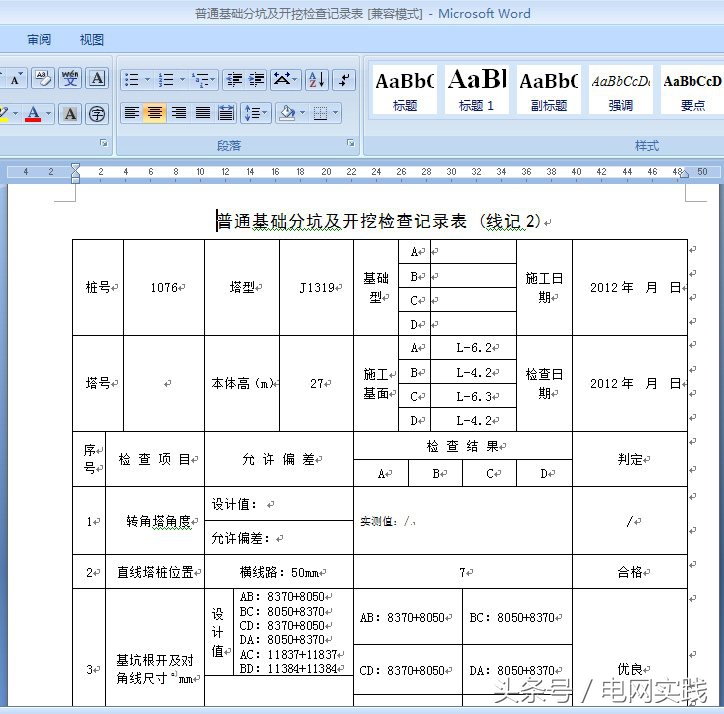Click the Clear Formatting eraser icon

pos(42,79)
